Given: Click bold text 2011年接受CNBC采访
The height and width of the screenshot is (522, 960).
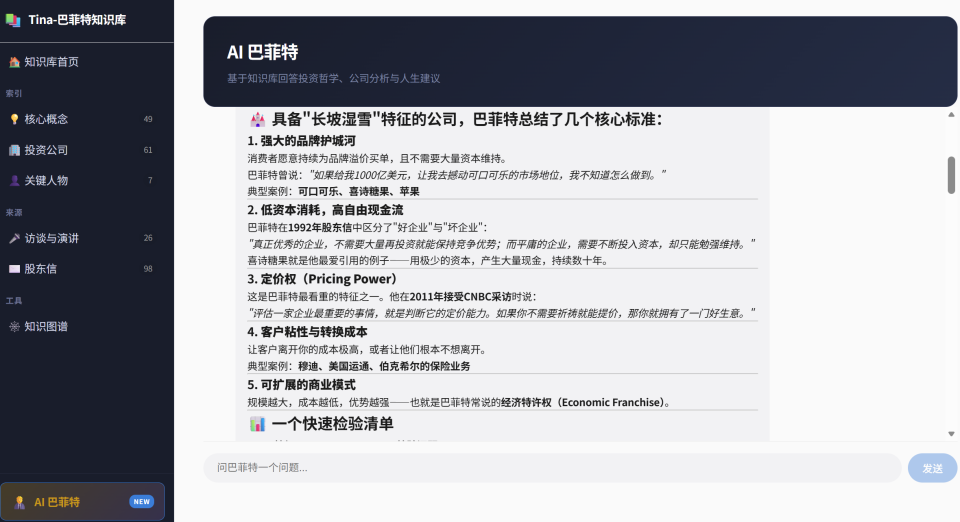Looking at the screenshot, I should tap(460, 297).
